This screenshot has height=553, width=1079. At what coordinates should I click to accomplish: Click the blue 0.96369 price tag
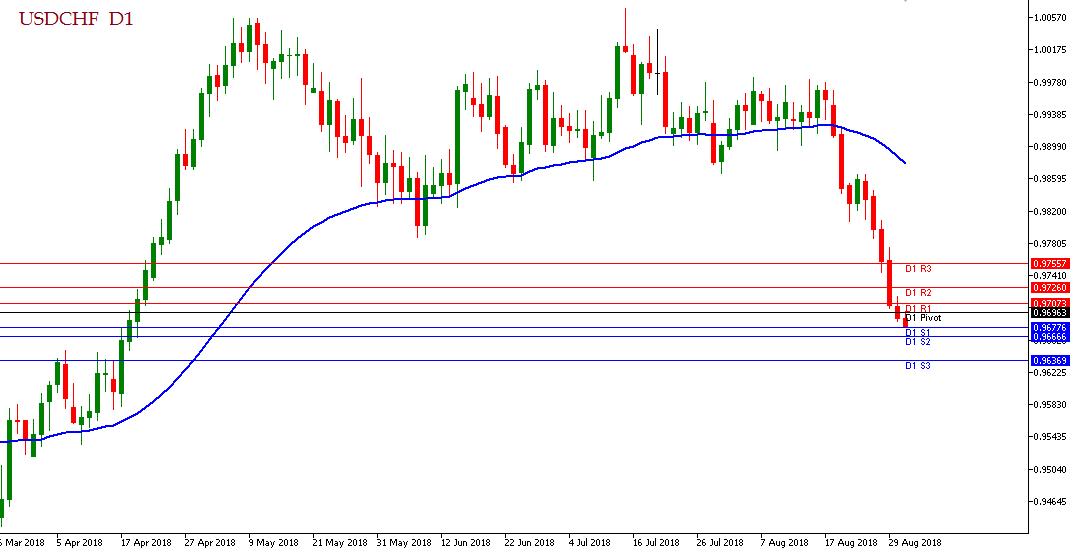pos(1049,360)
